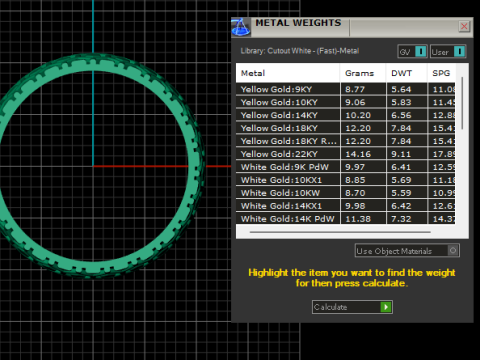Select the Yellow Gold:22KY row
Image resolution: width=480 pixels, height=360 pixels.
tap(345, 154)
